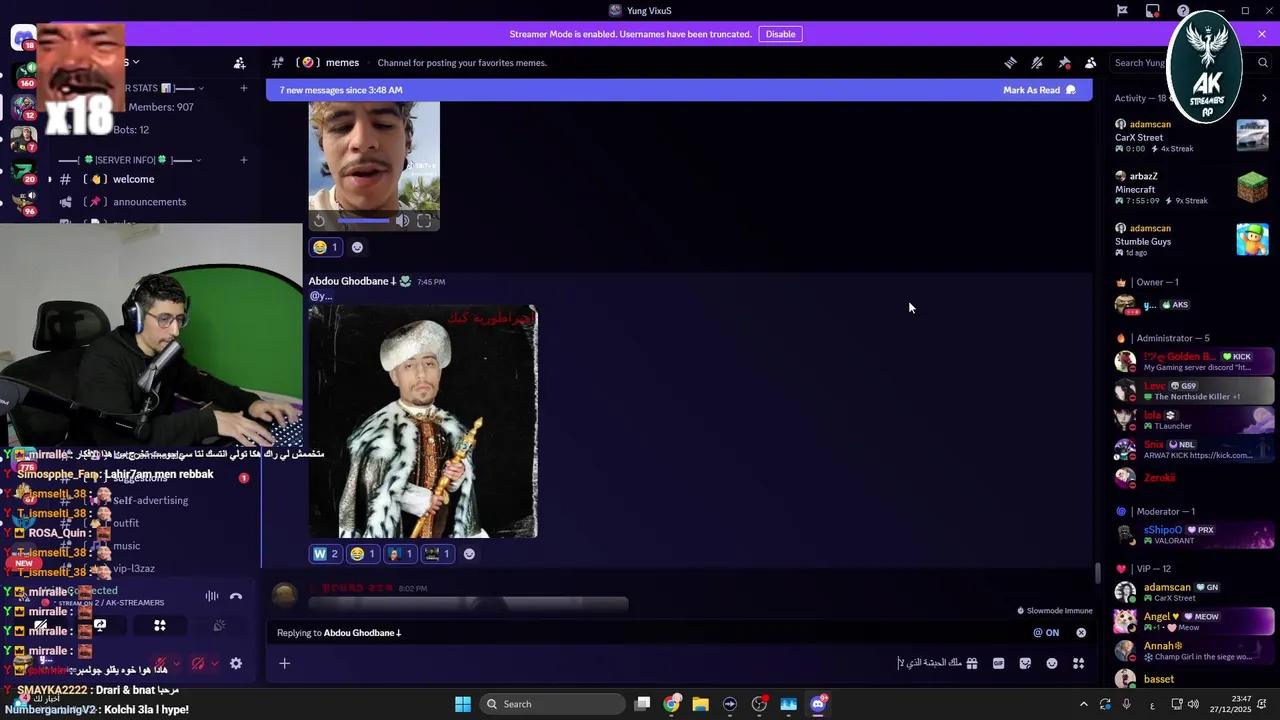Toggle the member list icon
Viewport: 1280px width, 720px height.
[1091, 62]
